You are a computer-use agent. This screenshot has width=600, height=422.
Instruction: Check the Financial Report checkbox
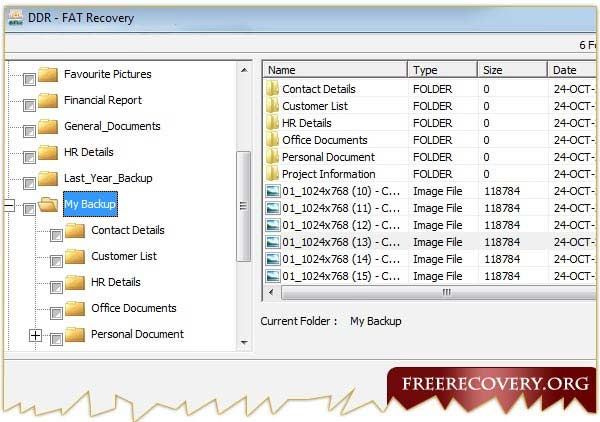[29, 106]
